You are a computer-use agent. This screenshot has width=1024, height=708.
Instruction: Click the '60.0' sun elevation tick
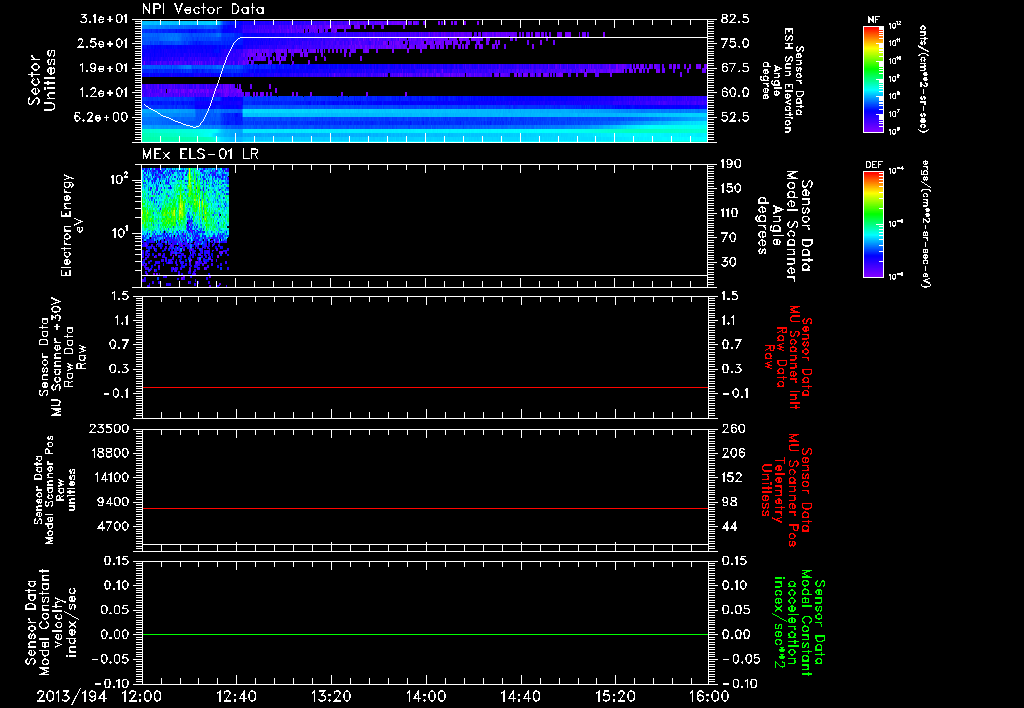click(735, 93)
